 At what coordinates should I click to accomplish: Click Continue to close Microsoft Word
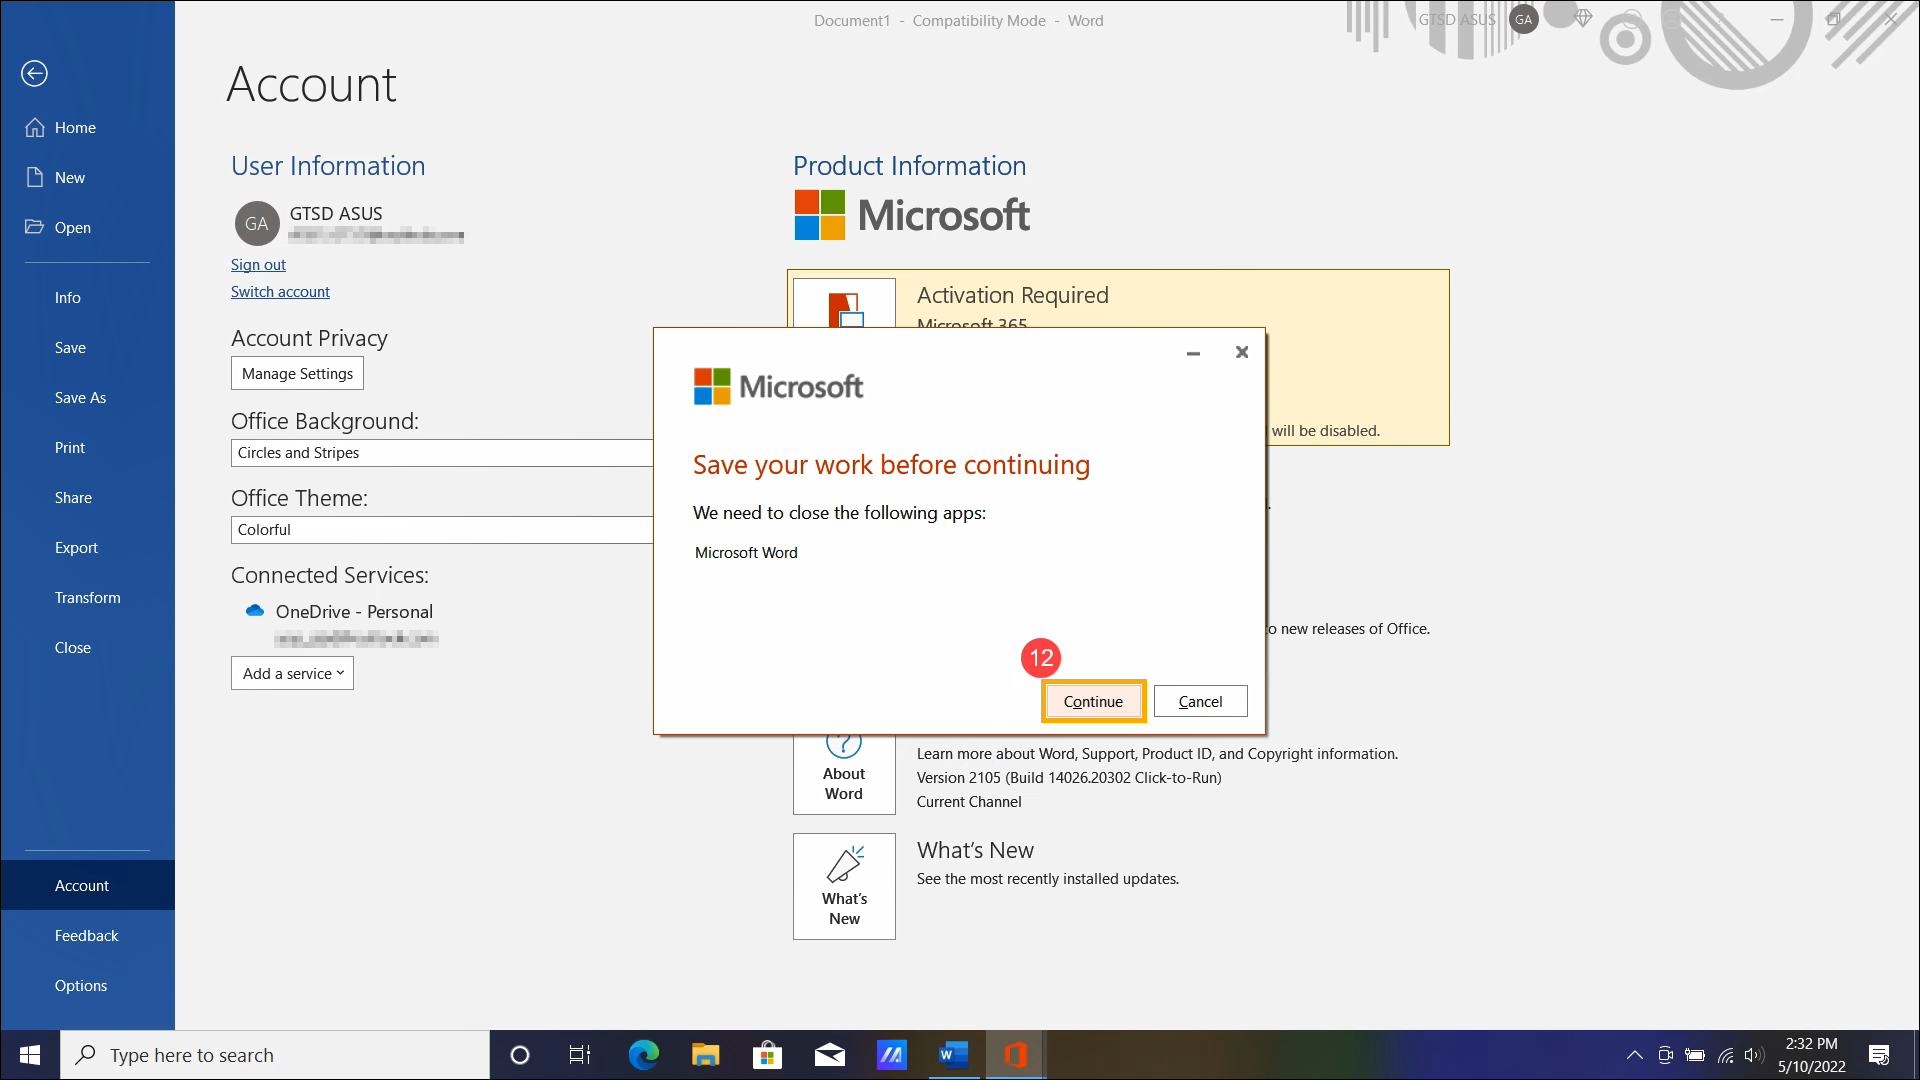(1093, 700)
